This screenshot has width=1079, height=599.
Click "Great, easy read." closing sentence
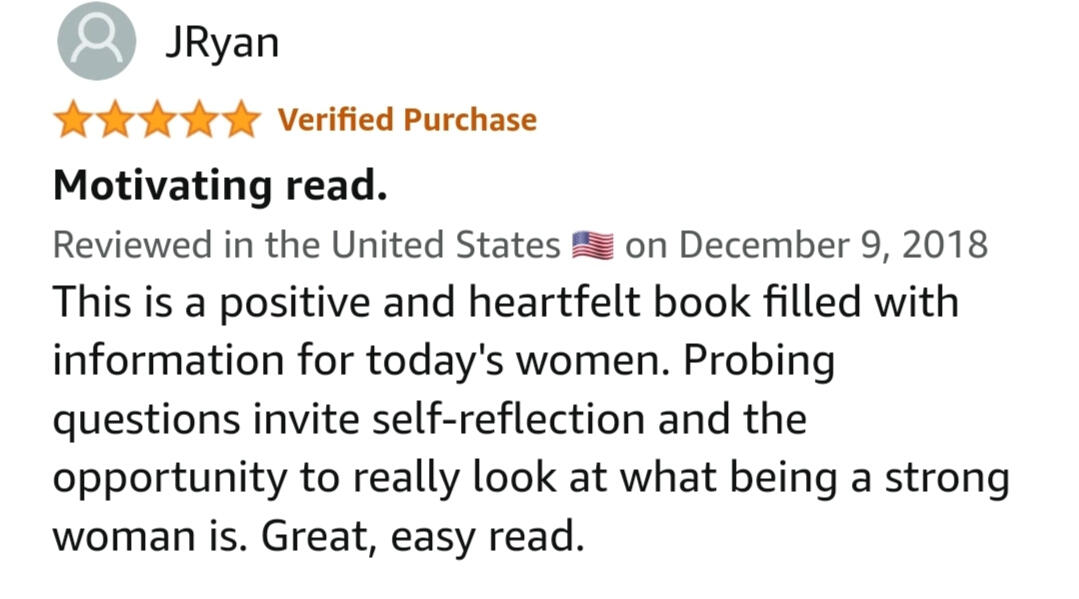pos(422,538)
